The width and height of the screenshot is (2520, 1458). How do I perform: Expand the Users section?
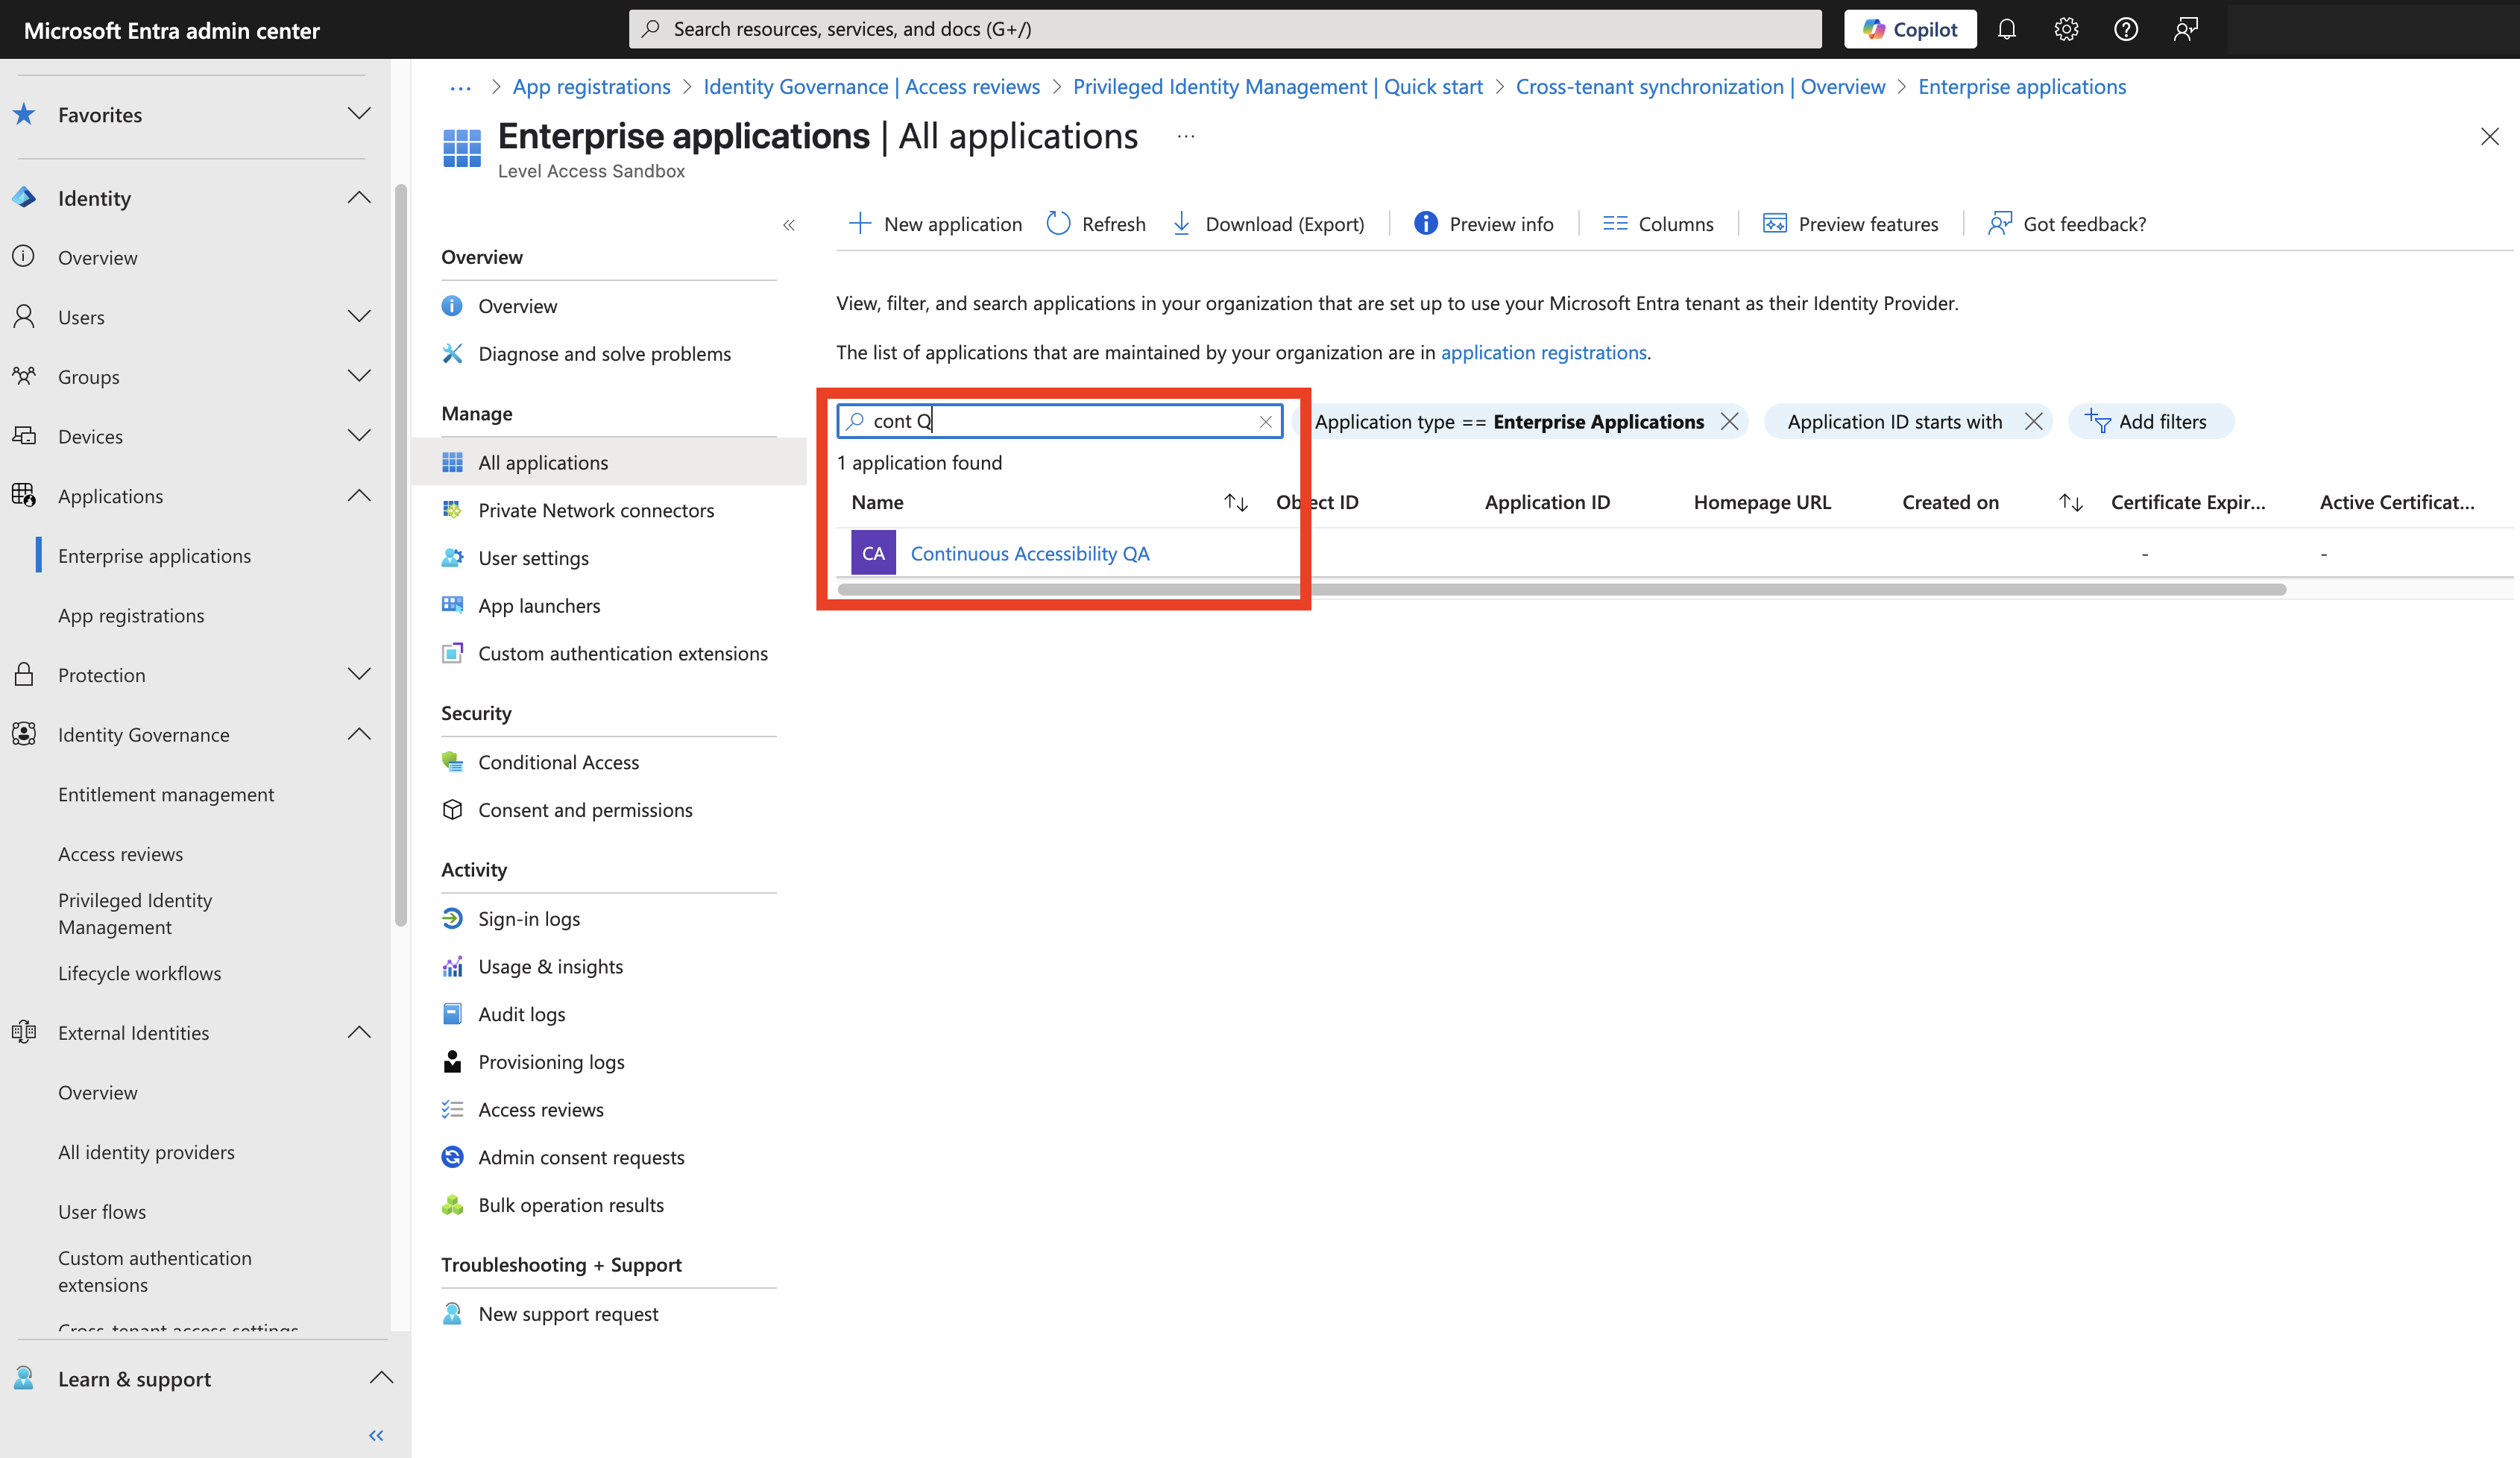coord(359,316)
